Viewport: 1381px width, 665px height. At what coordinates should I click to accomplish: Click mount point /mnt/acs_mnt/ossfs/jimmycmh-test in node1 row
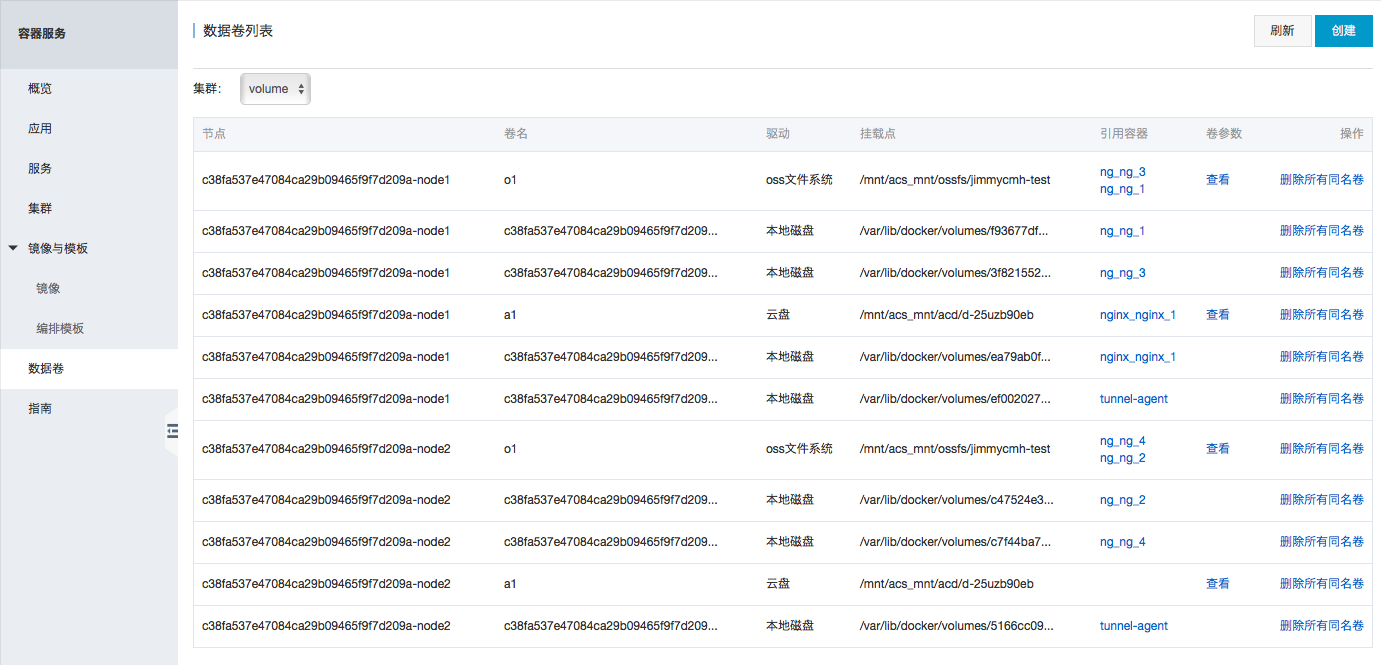coord(955,180)
